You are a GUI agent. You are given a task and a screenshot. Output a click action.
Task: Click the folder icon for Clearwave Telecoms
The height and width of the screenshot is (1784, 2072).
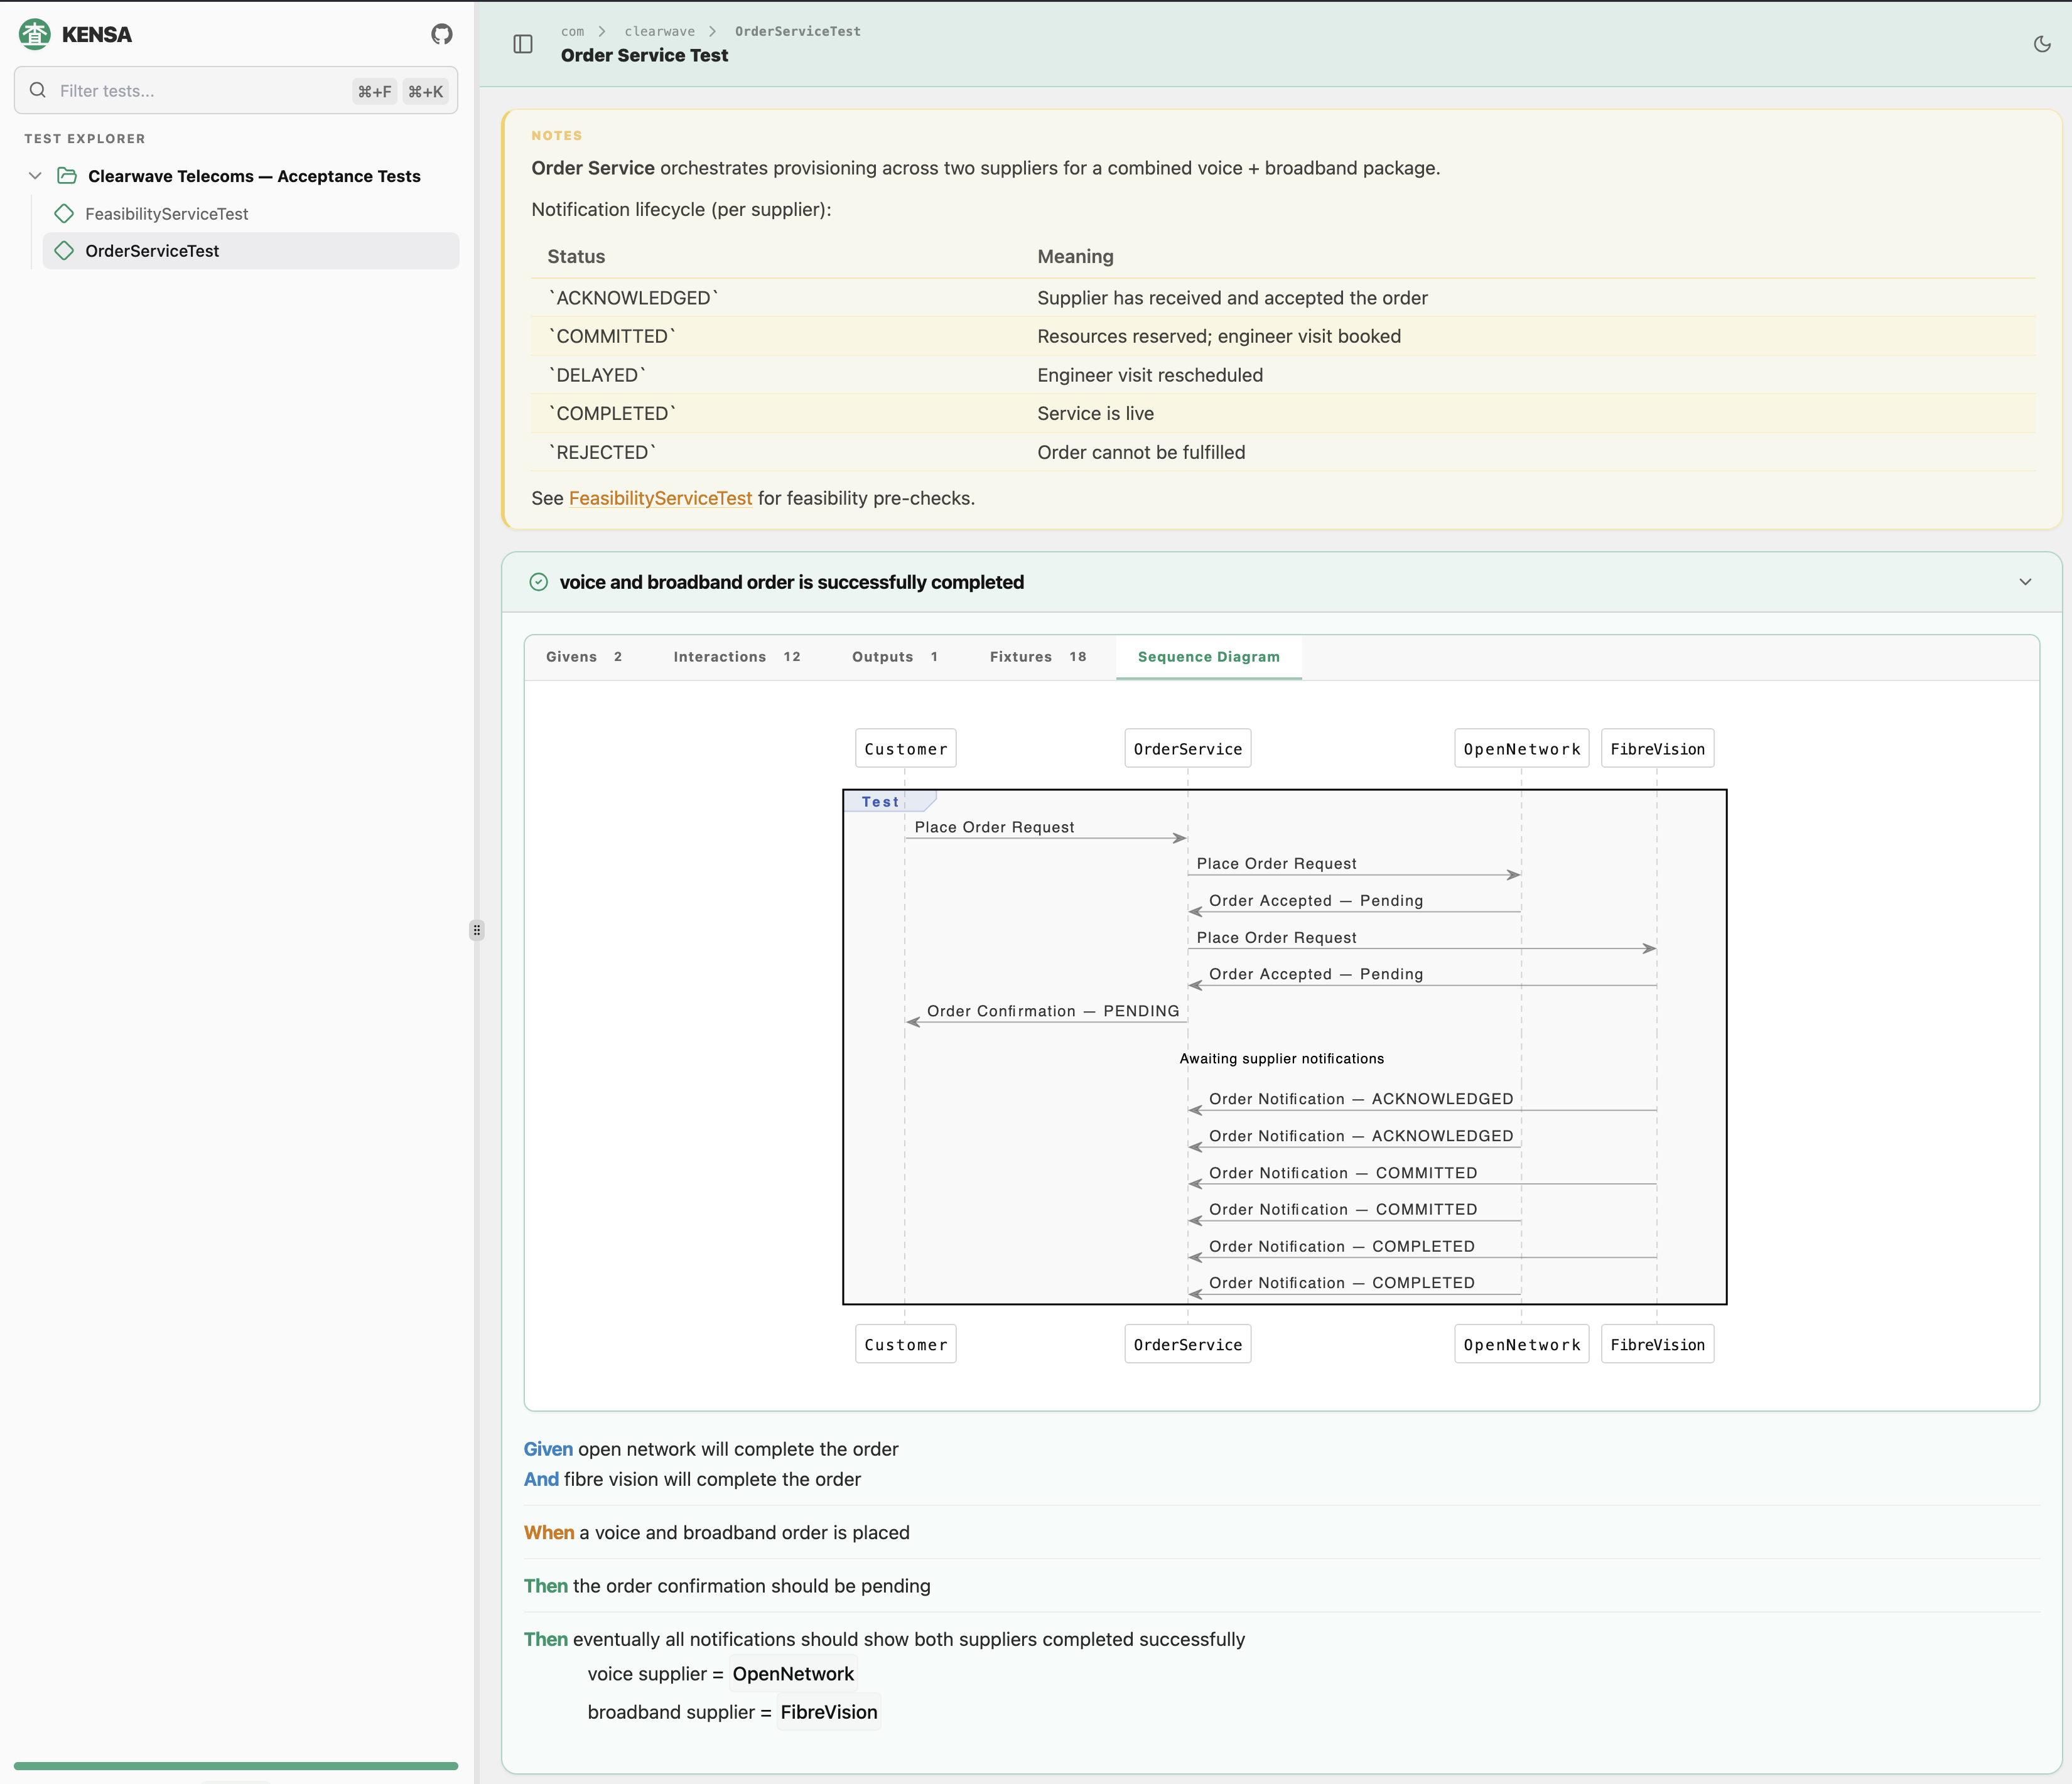(x=67, y=176)
